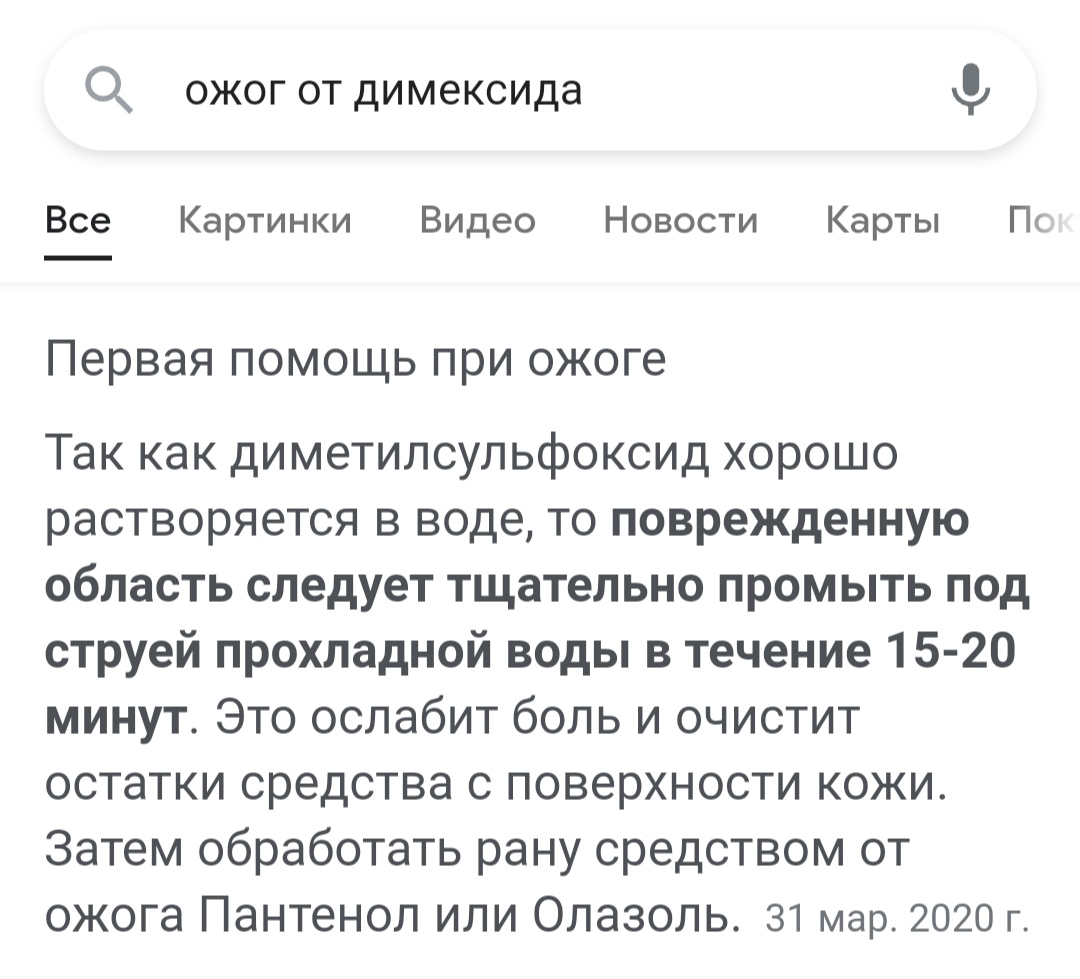
Task: Click the bold word 'минут' in snippet
Action: click(118, 718)
